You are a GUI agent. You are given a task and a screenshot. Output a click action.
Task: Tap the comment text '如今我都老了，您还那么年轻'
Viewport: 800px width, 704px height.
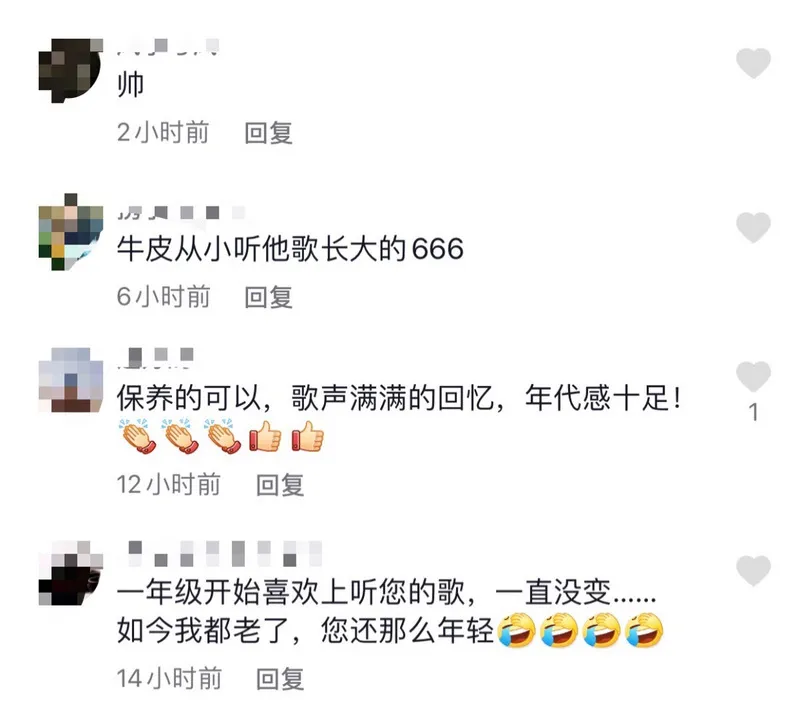305,631
